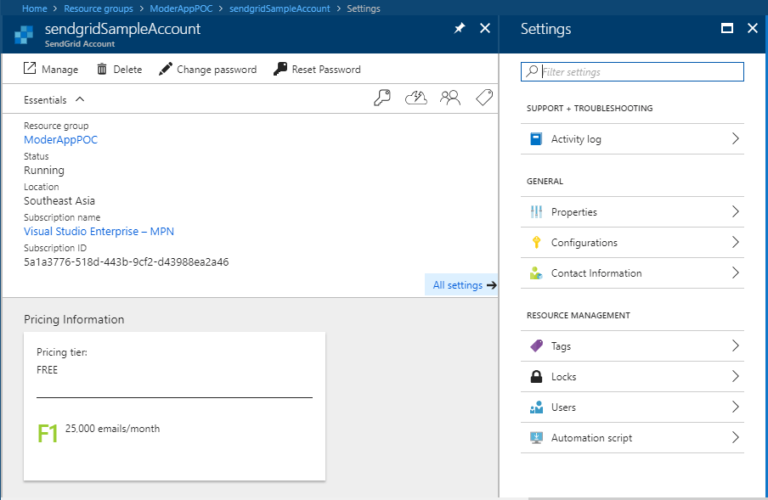768x500 pixels.
Task: Open the Contact Information setting
Action: 632,273
